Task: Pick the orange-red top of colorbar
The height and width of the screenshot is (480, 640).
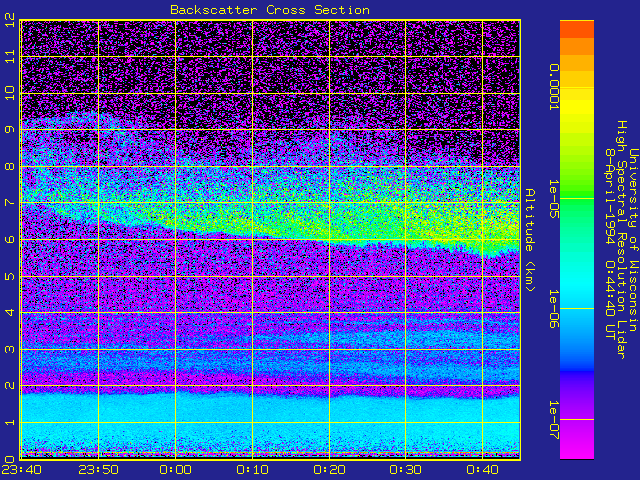Action: coord(577,29)
